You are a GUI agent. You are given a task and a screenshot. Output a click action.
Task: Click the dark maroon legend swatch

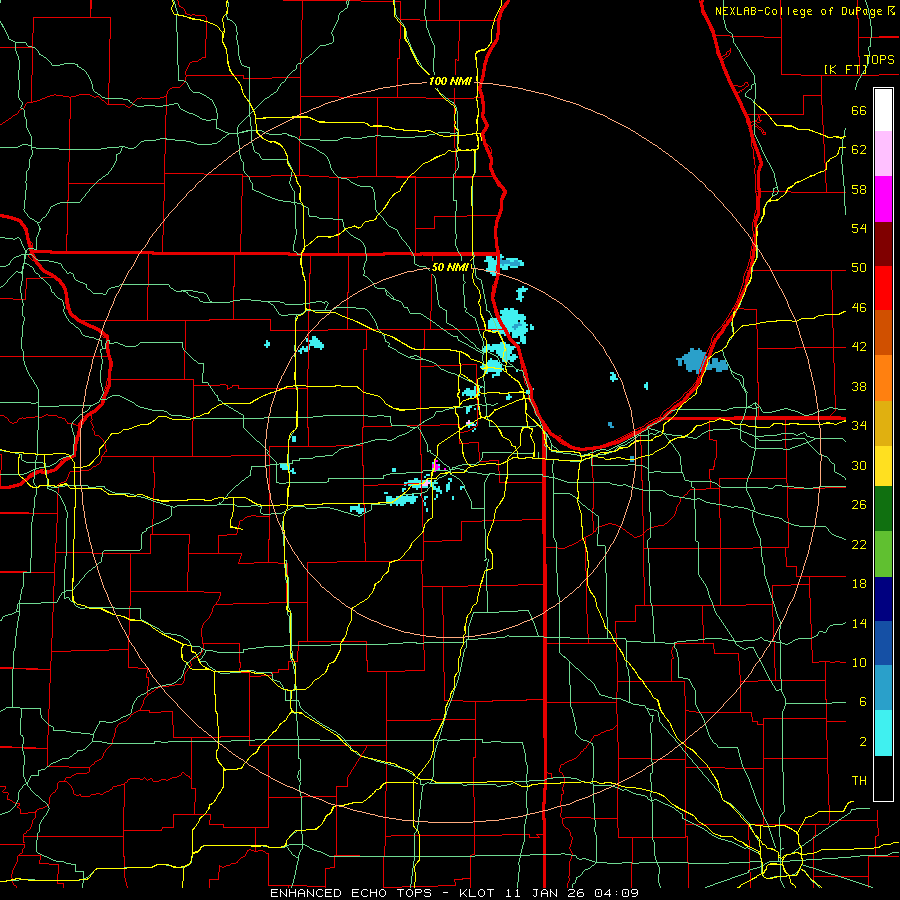click(883, 244)
